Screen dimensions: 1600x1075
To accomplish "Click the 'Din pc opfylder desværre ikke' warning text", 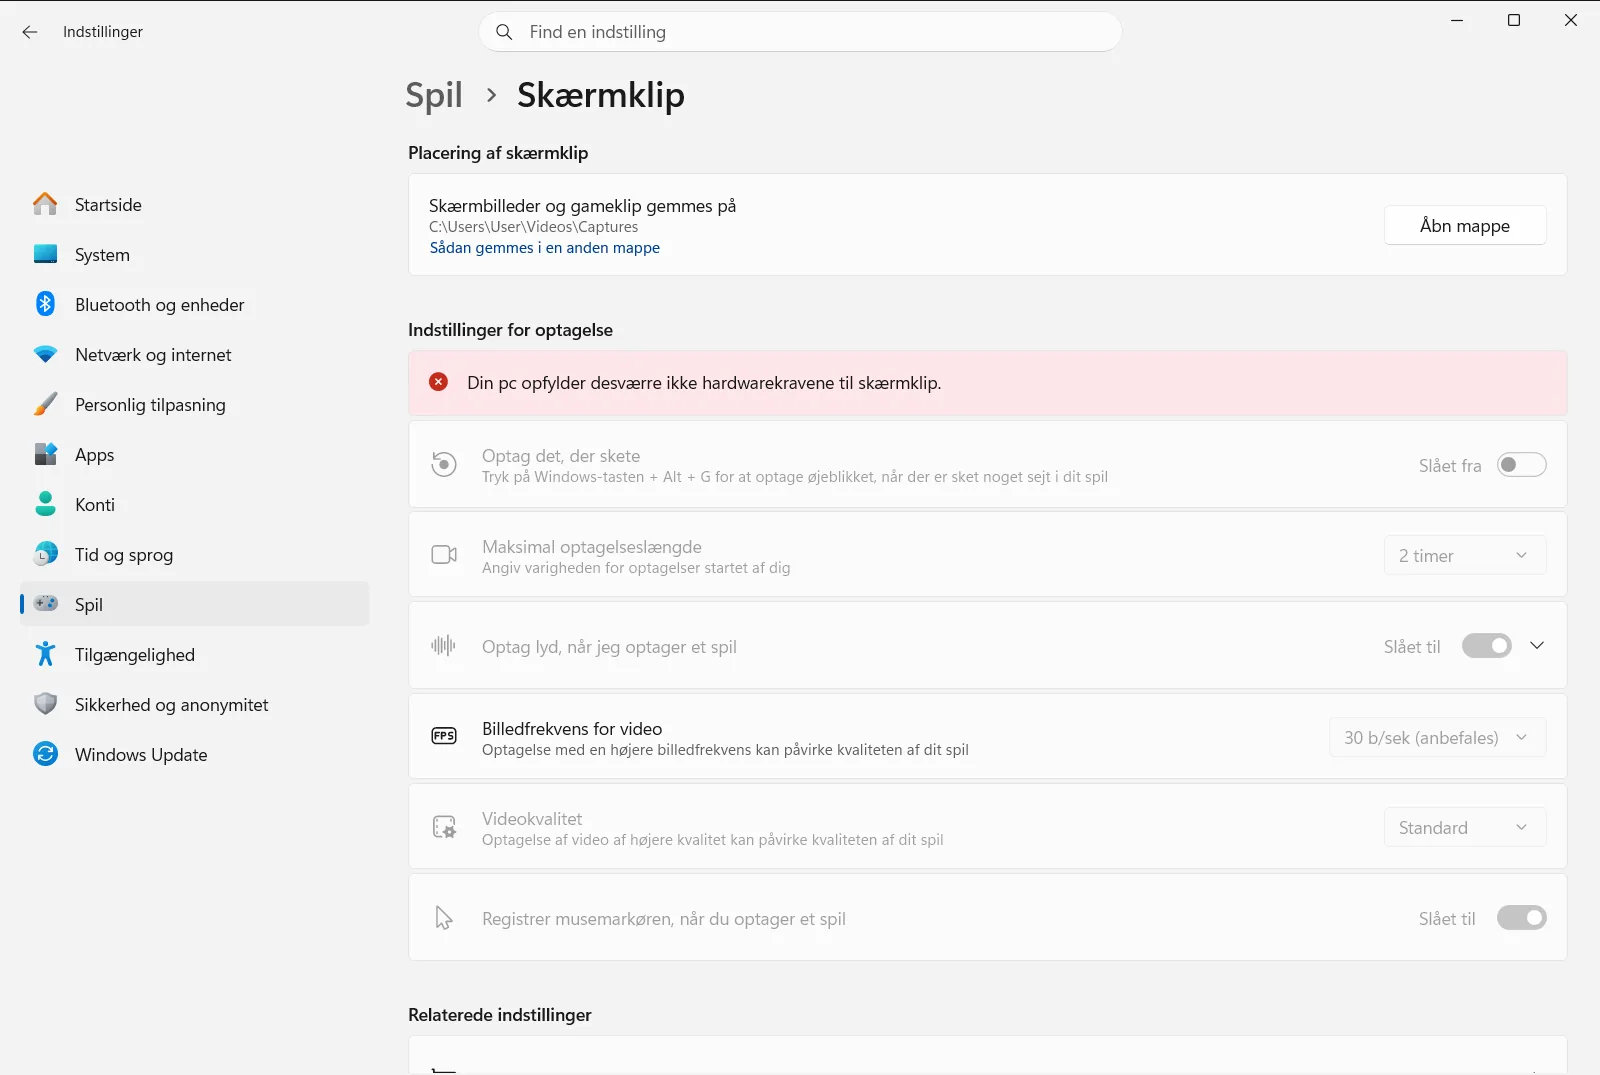I will tap(704, 383).
